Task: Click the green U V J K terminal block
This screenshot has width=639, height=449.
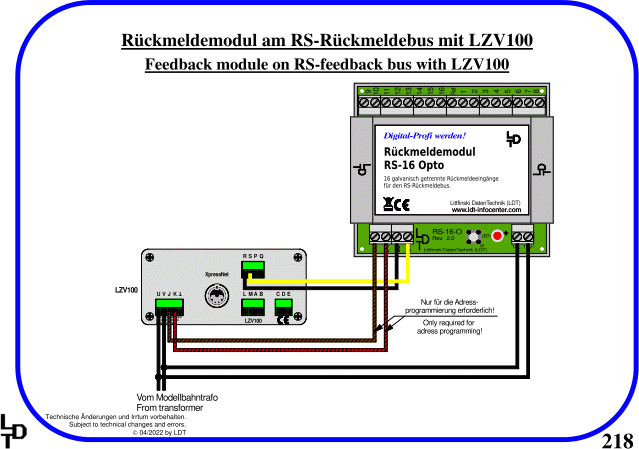Action: click(x=169, y=307)
